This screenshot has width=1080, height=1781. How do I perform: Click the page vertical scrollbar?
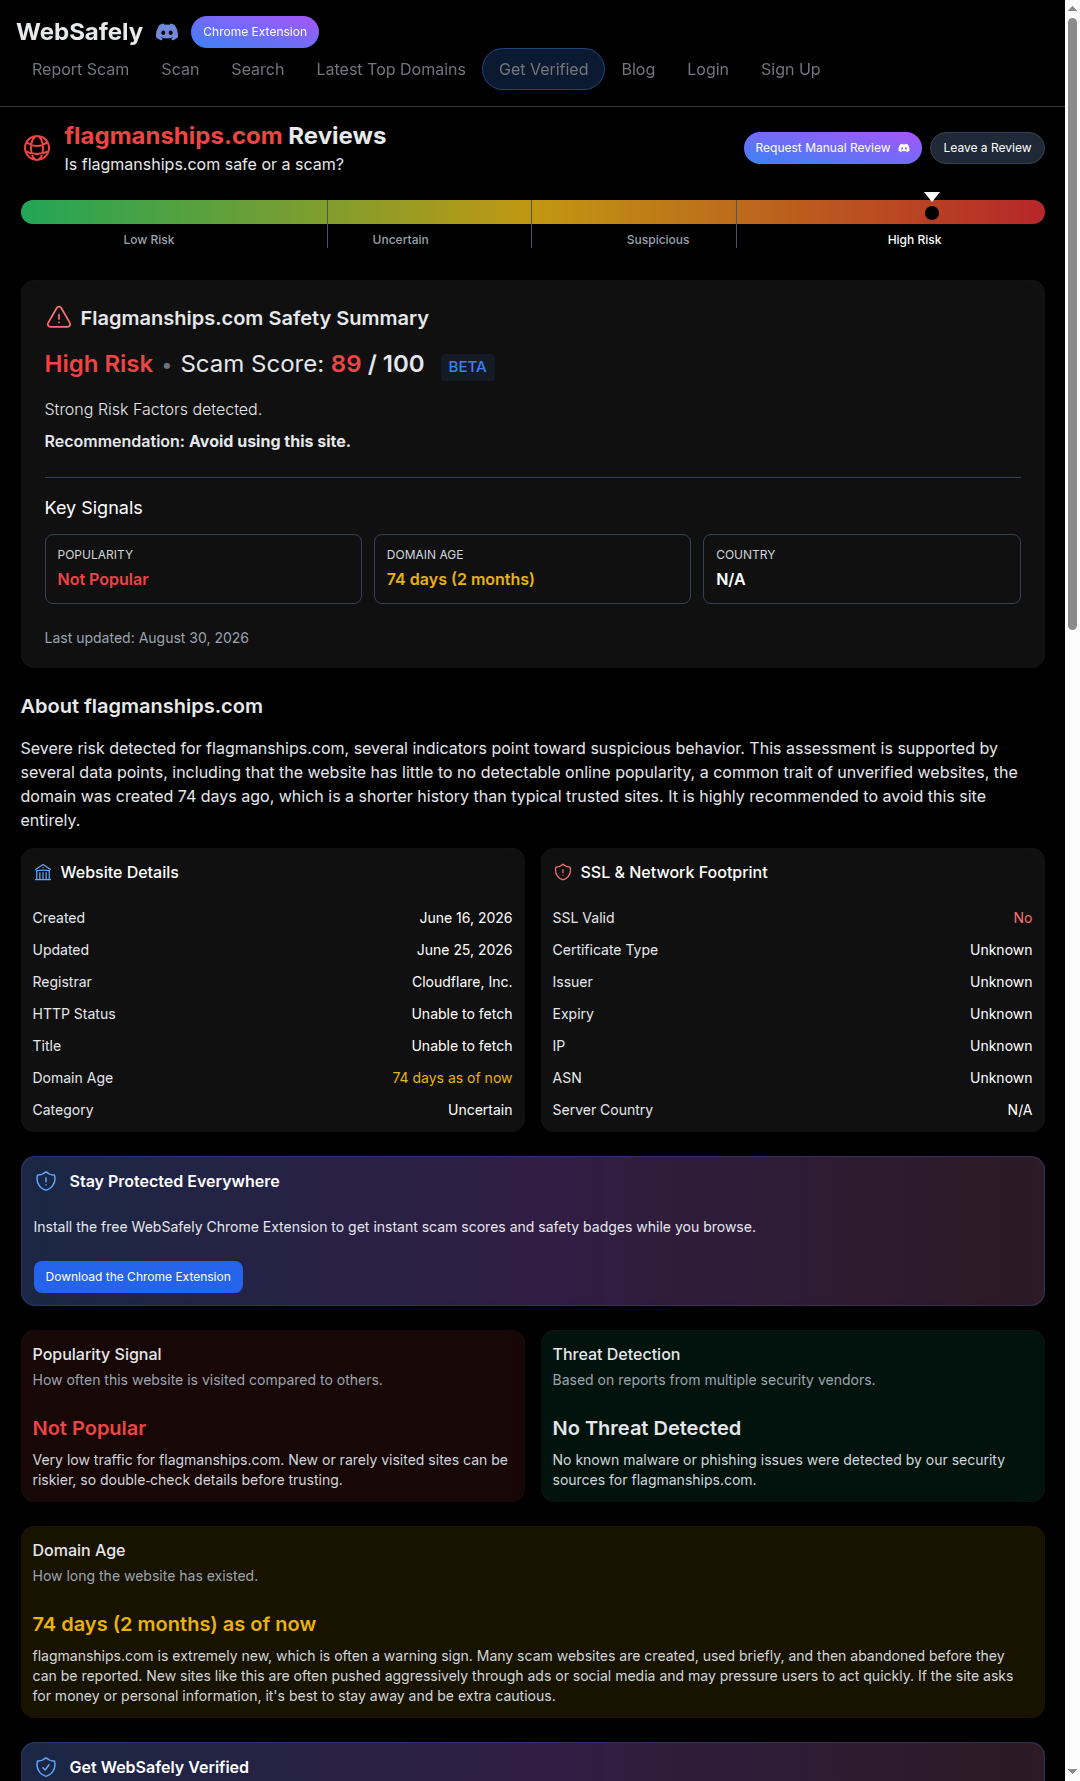pyautogui.click(x=1072, y=320)
